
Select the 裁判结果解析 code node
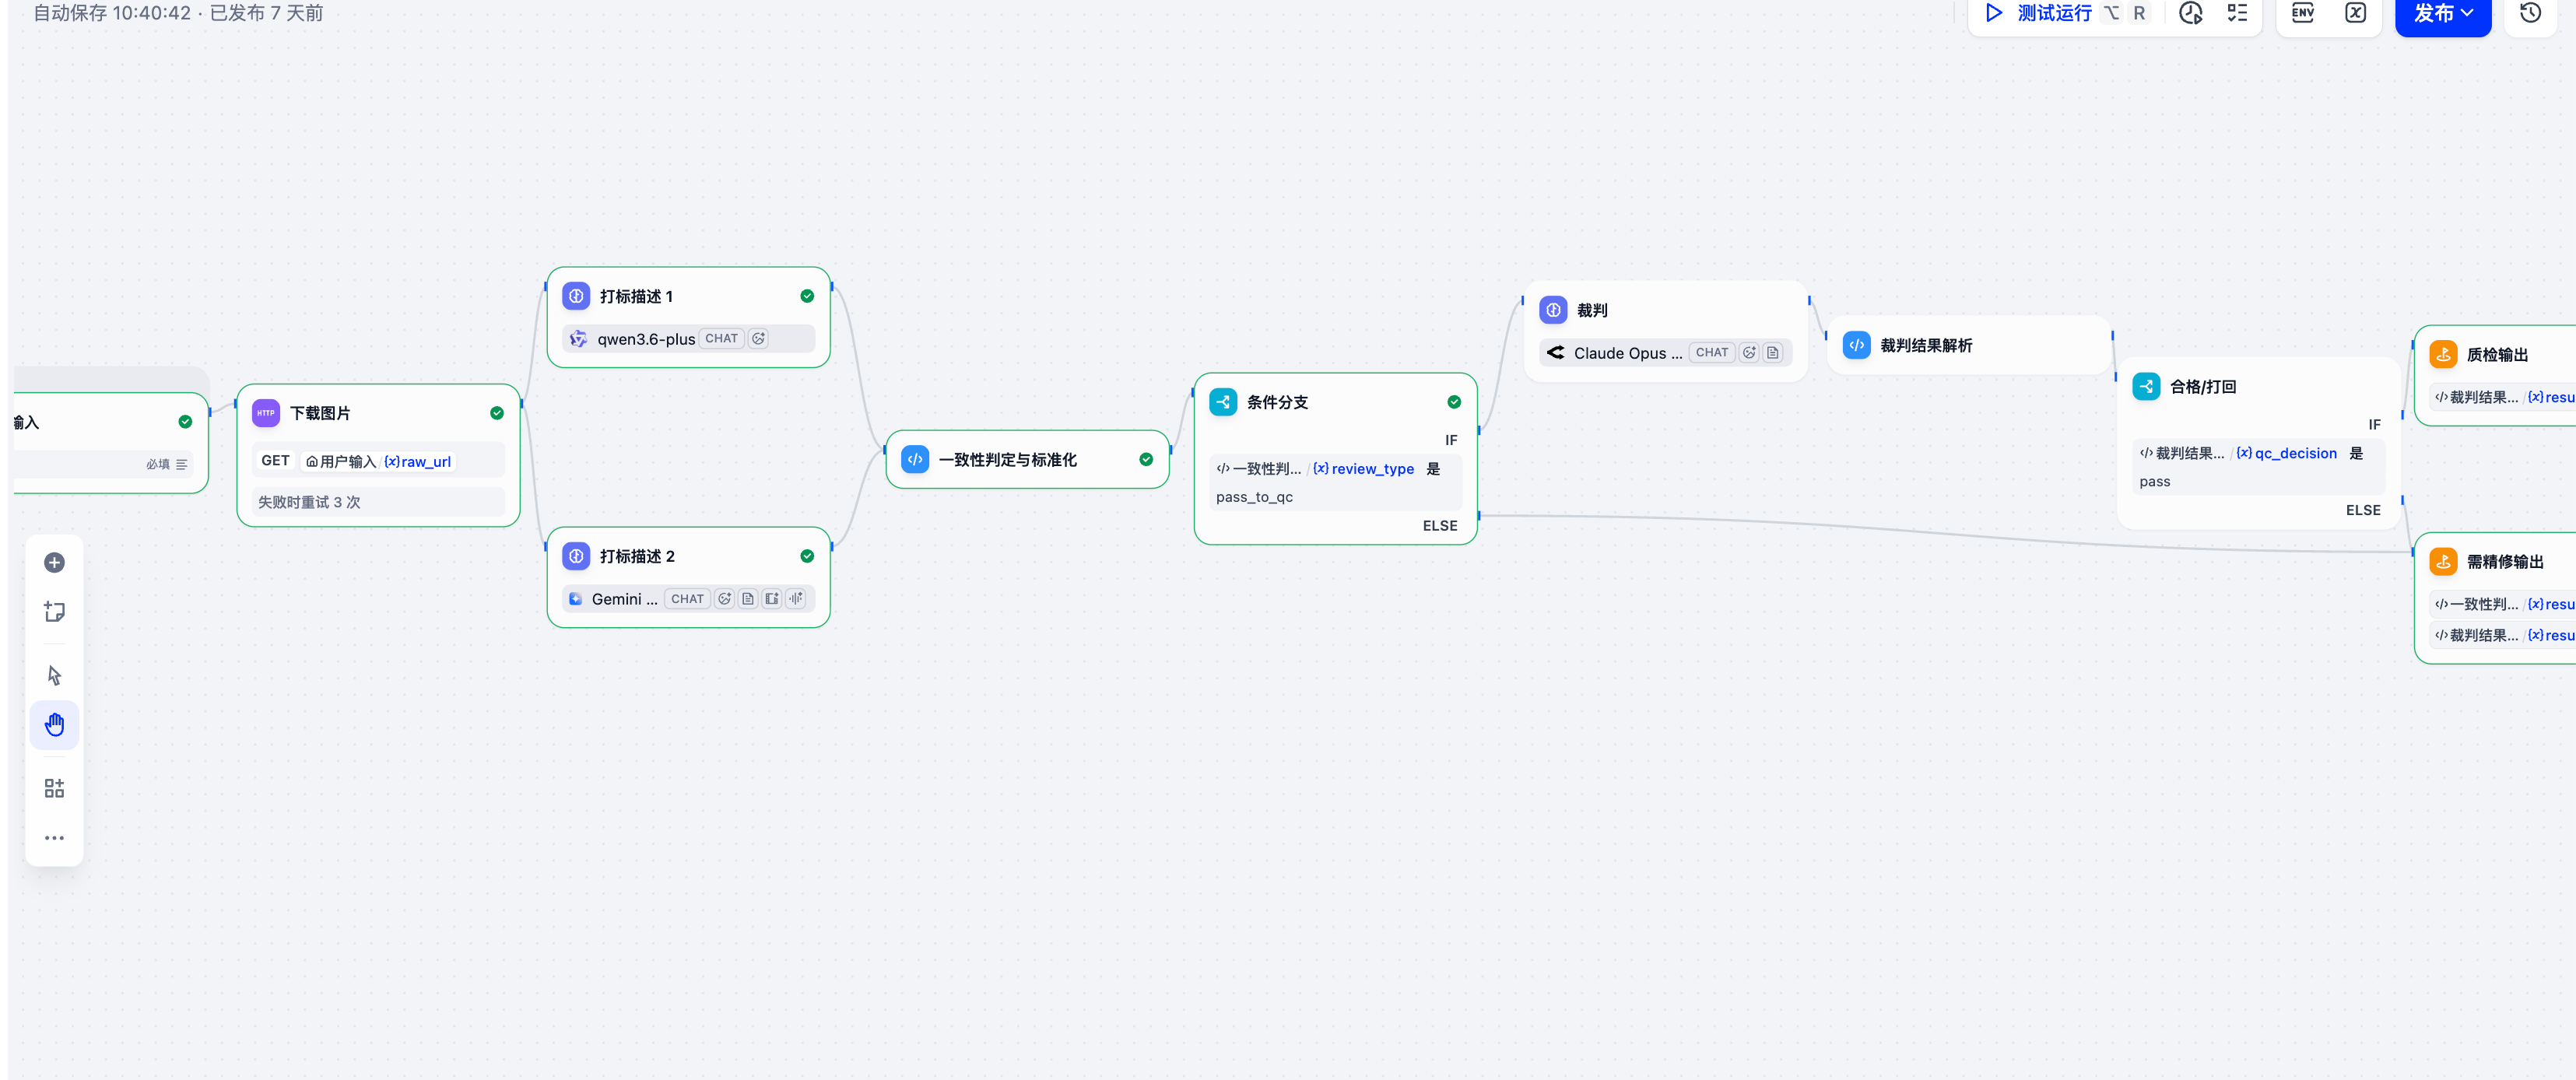point(1968,346)
